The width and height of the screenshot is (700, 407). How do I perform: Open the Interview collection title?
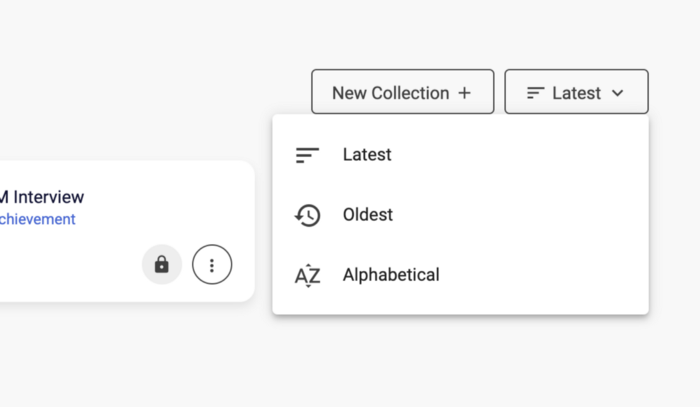[42, 197]
